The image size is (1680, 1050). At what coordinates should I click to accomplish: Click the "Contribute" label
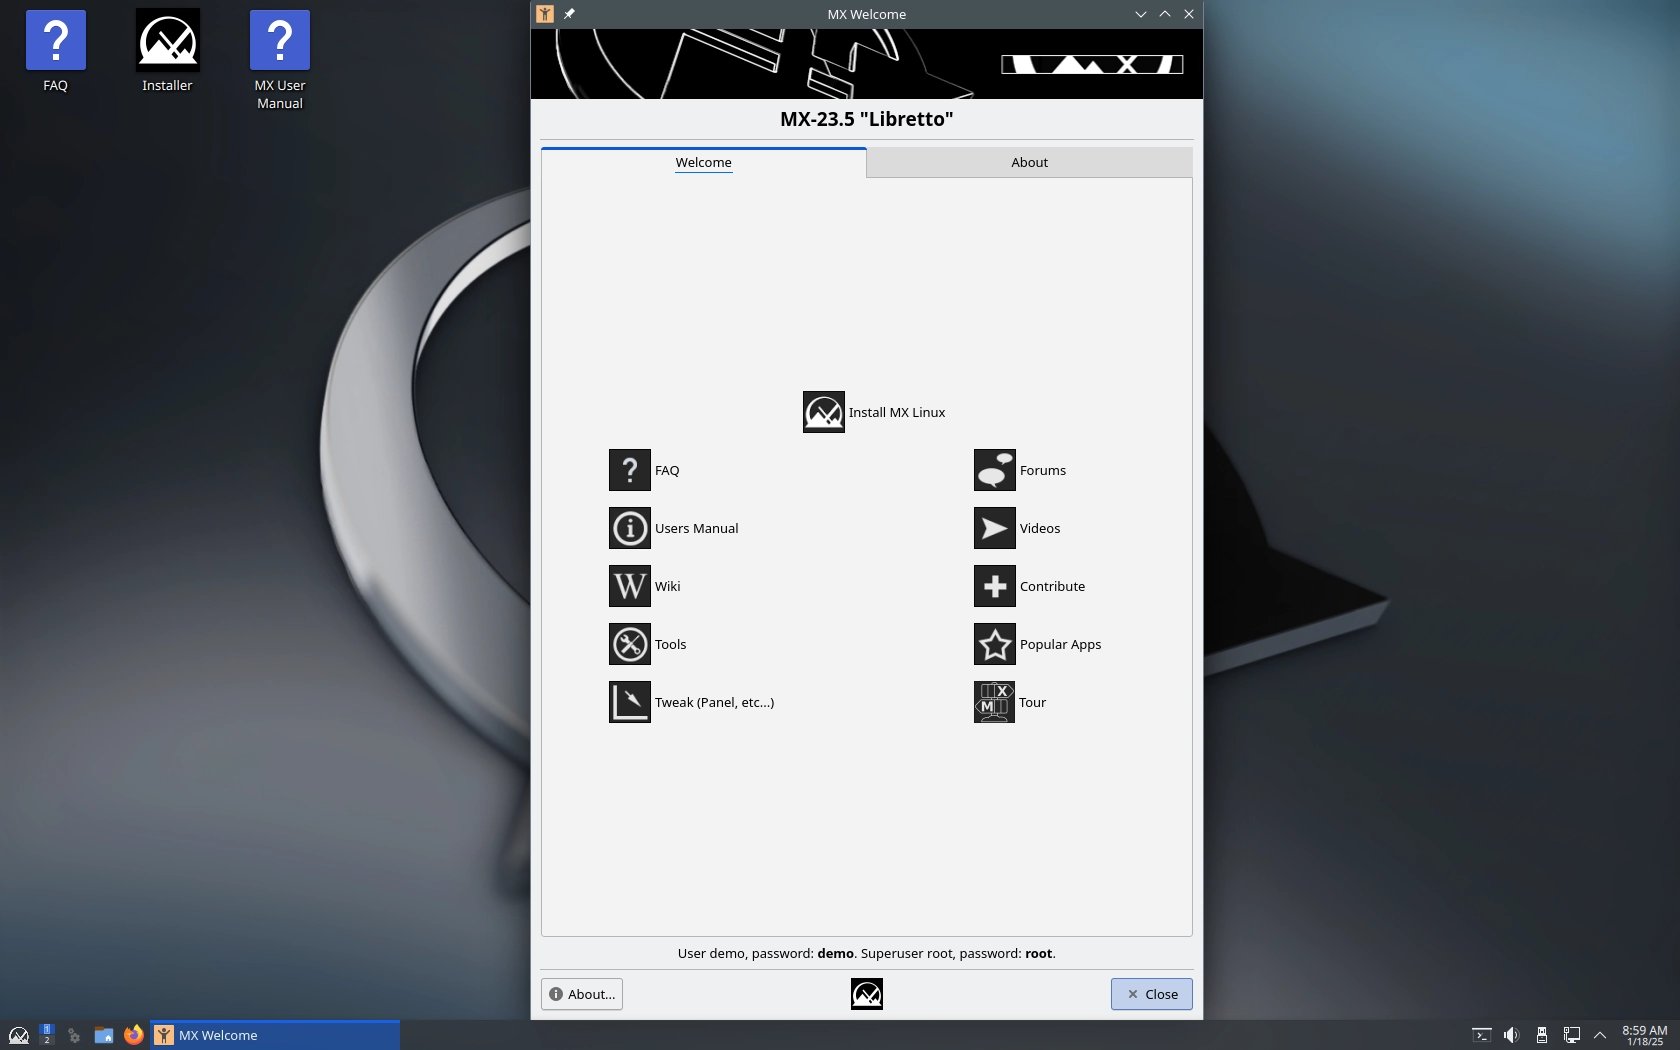pyautogui.click(x=1052, y=587)
